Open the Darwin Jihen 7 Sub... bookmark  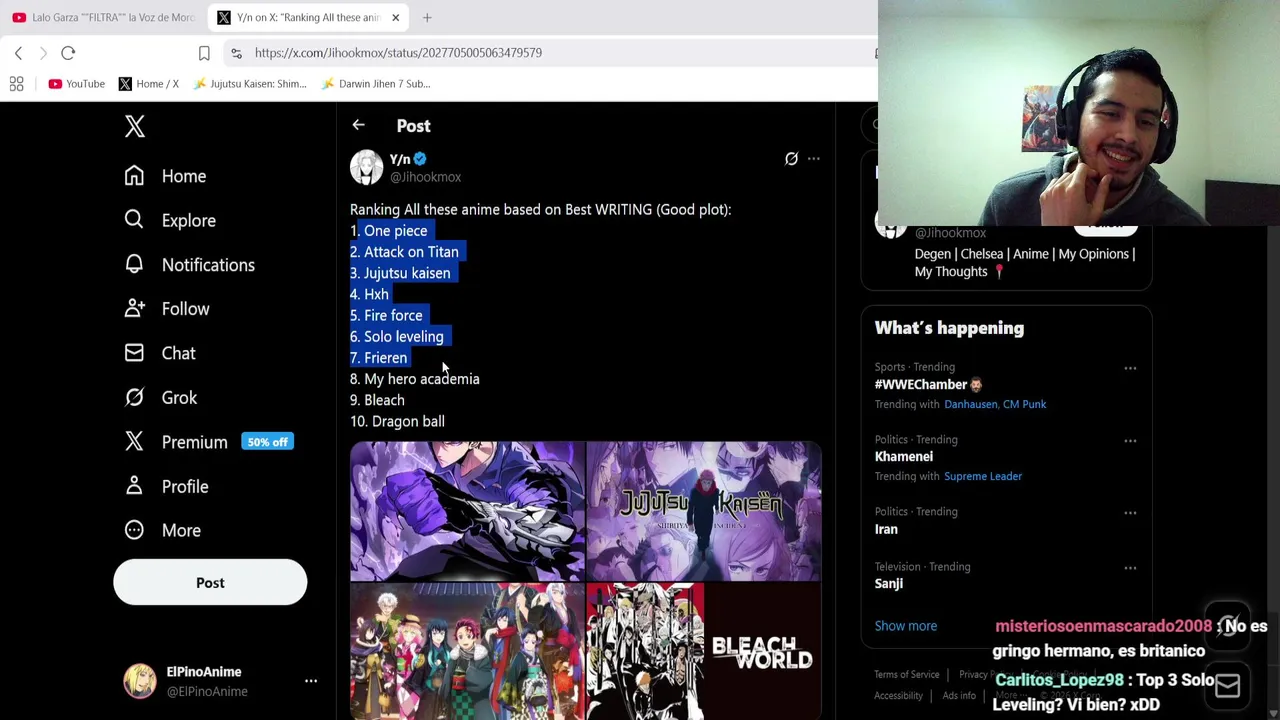click(x=376, y=84)
